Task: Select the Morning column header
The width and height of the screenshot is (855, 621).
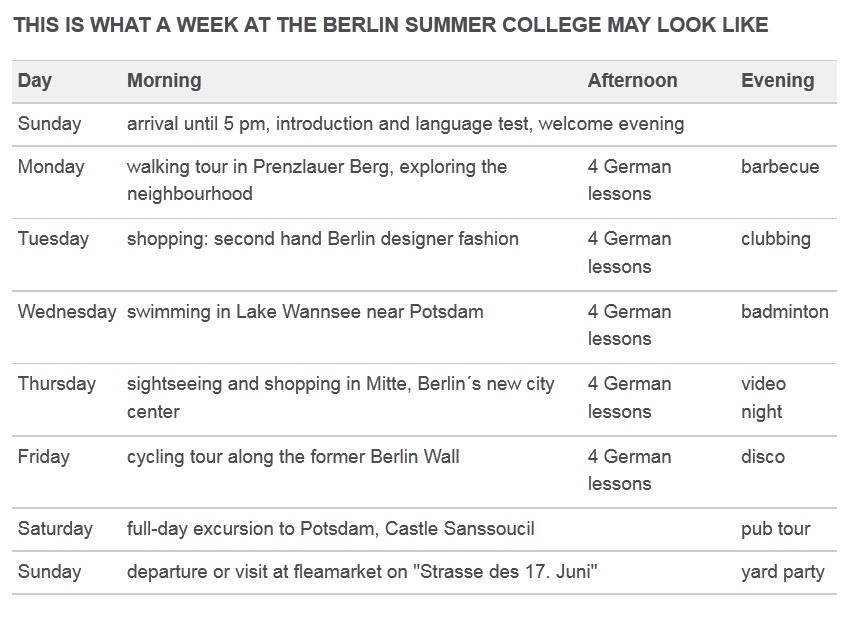Action: (164, 81)
